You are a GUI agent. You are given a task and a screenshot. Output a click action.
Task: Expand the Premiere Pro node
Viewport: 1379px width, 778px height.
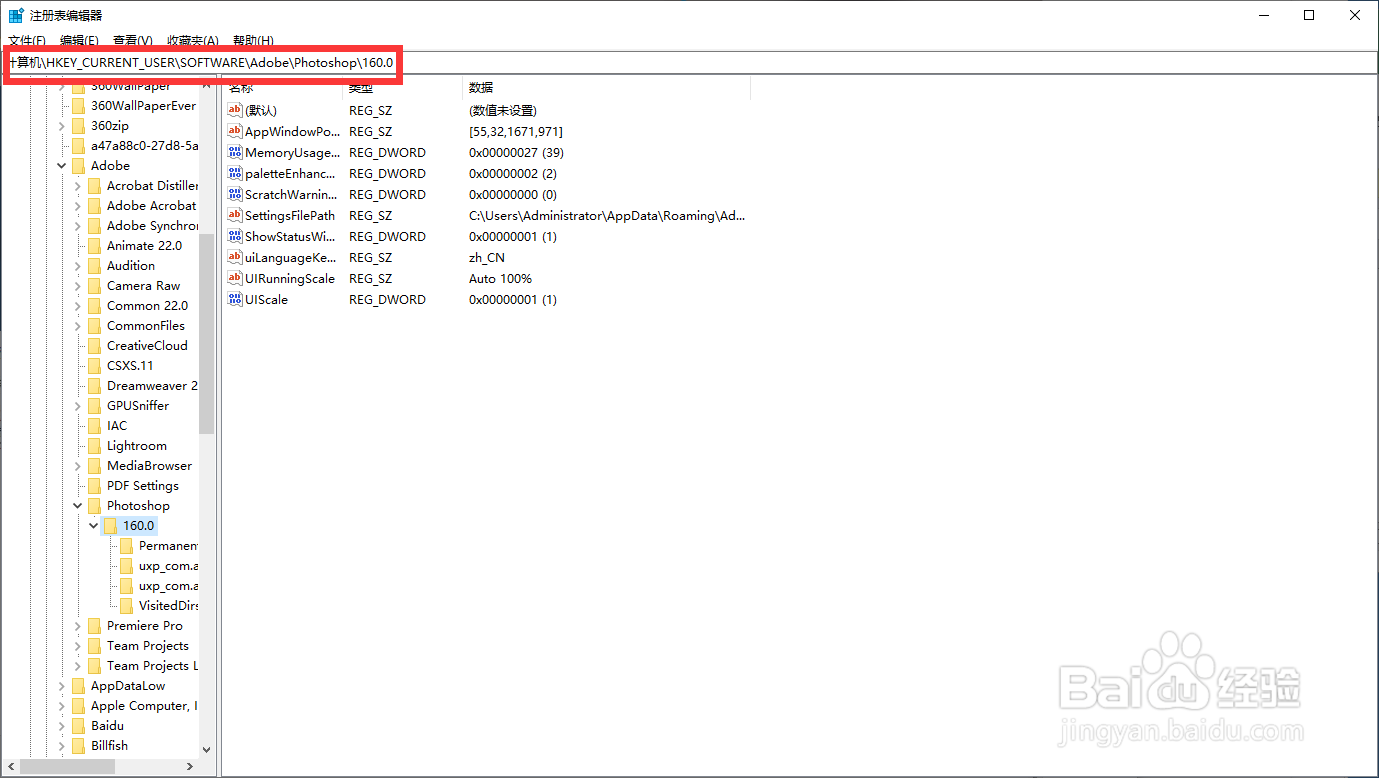point(78,626)
